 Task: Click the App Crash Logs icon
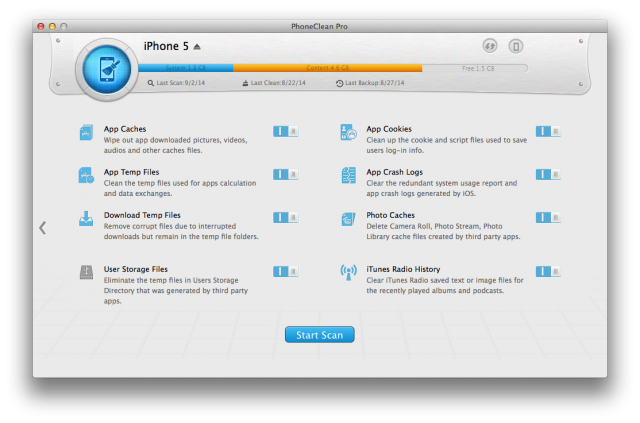point(348,175)
